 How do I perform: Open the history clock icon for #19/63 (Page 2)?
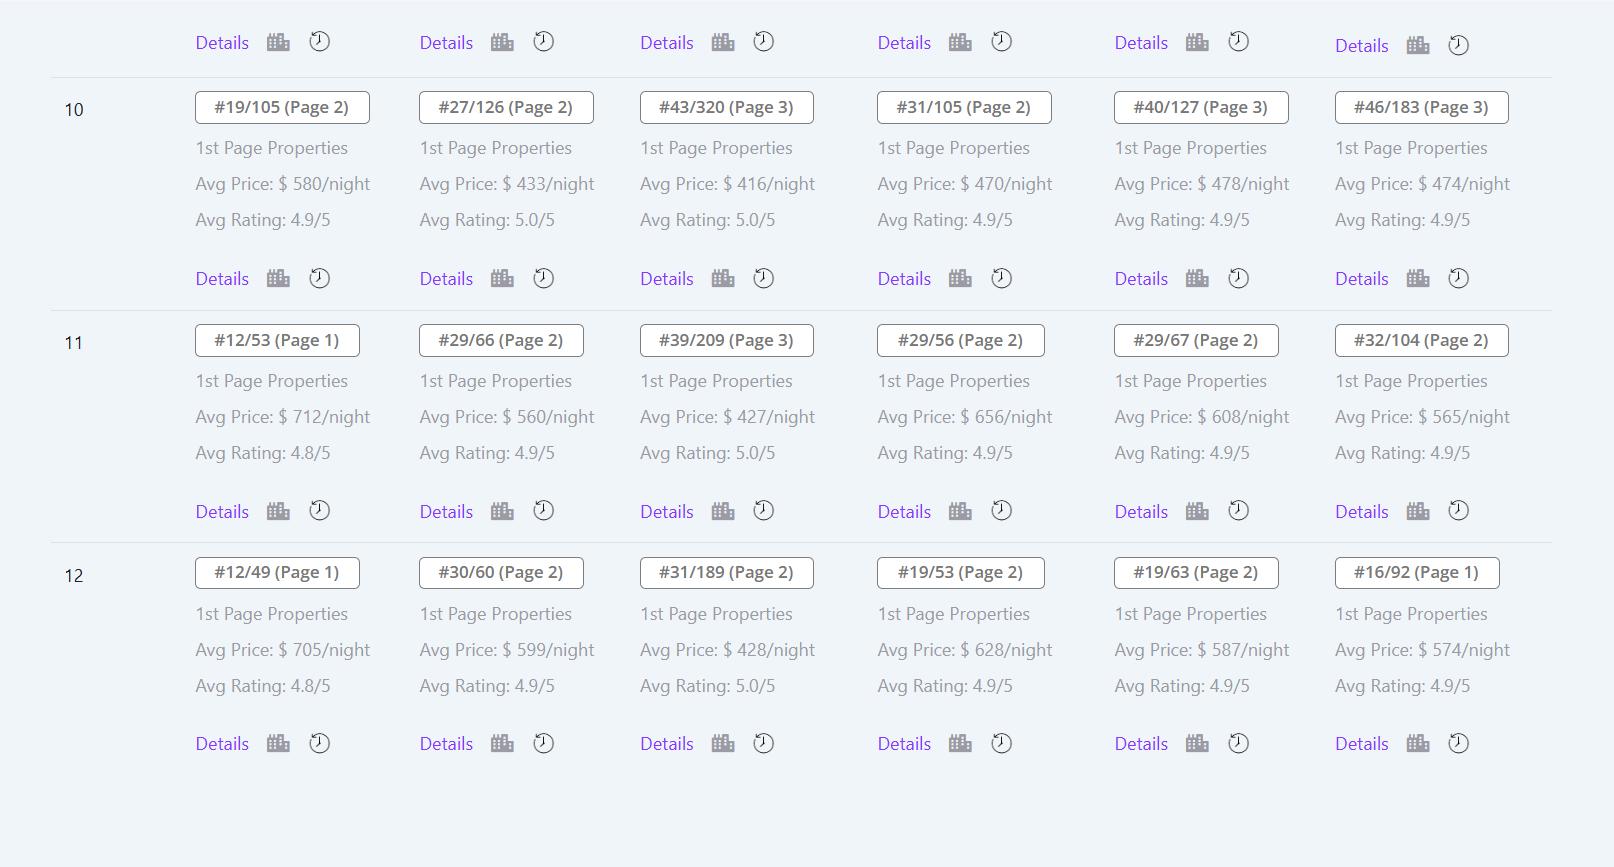point(1238,743)
